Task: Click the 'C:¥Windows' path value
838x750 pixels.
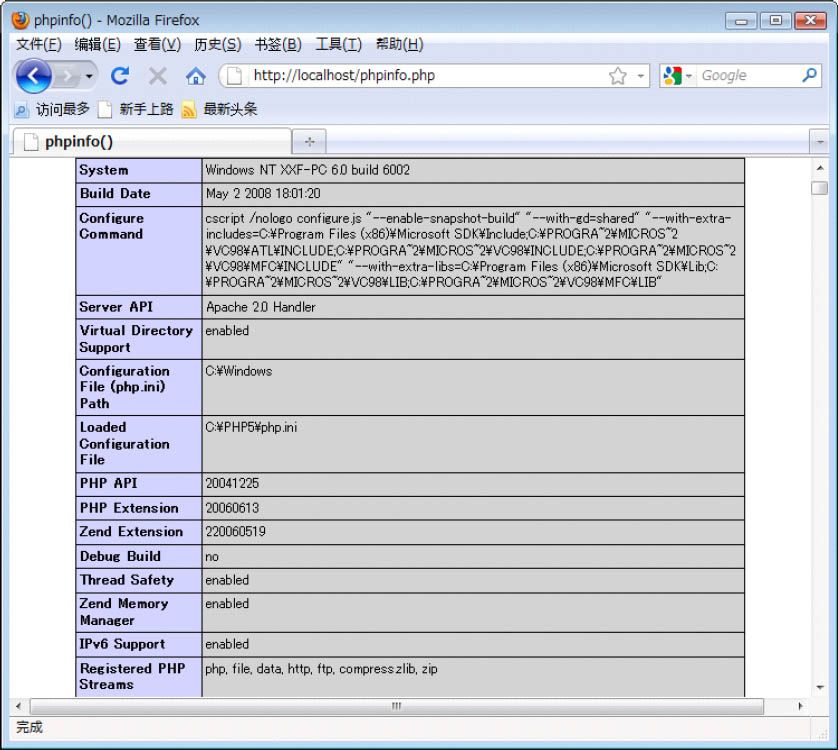Action: 239,371
